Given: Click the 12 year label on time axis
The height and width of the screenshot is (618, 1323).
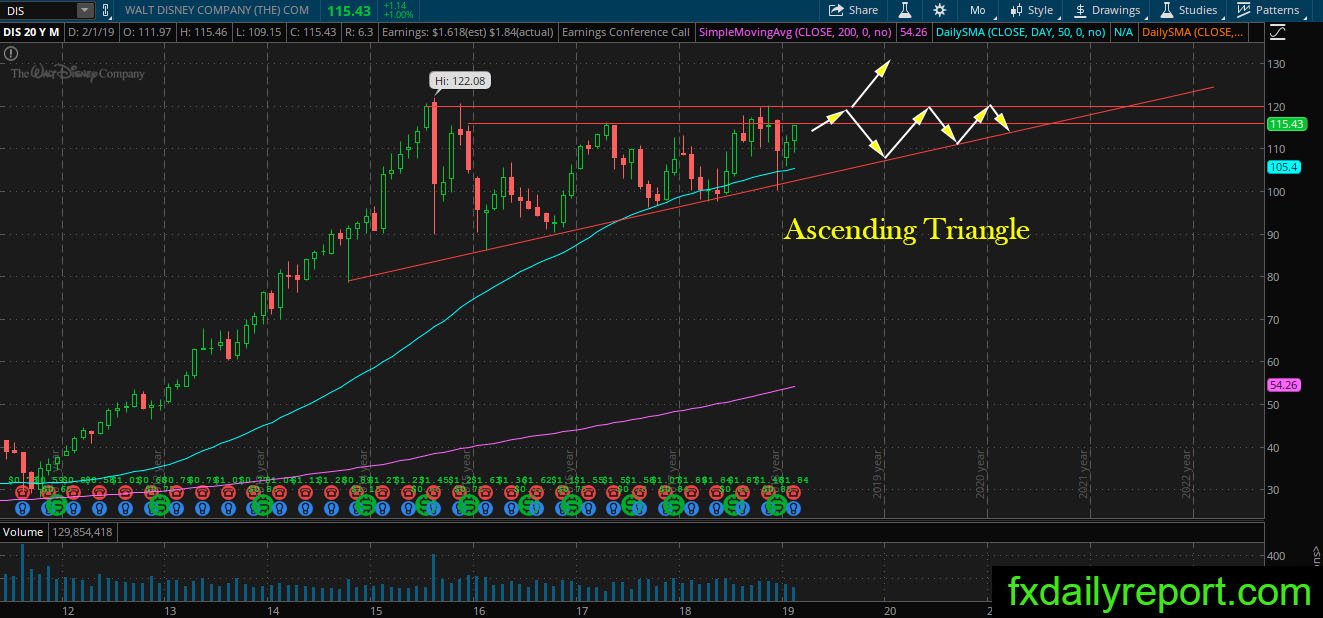Looking at the screenshot, I should click(x=68, y=610).
